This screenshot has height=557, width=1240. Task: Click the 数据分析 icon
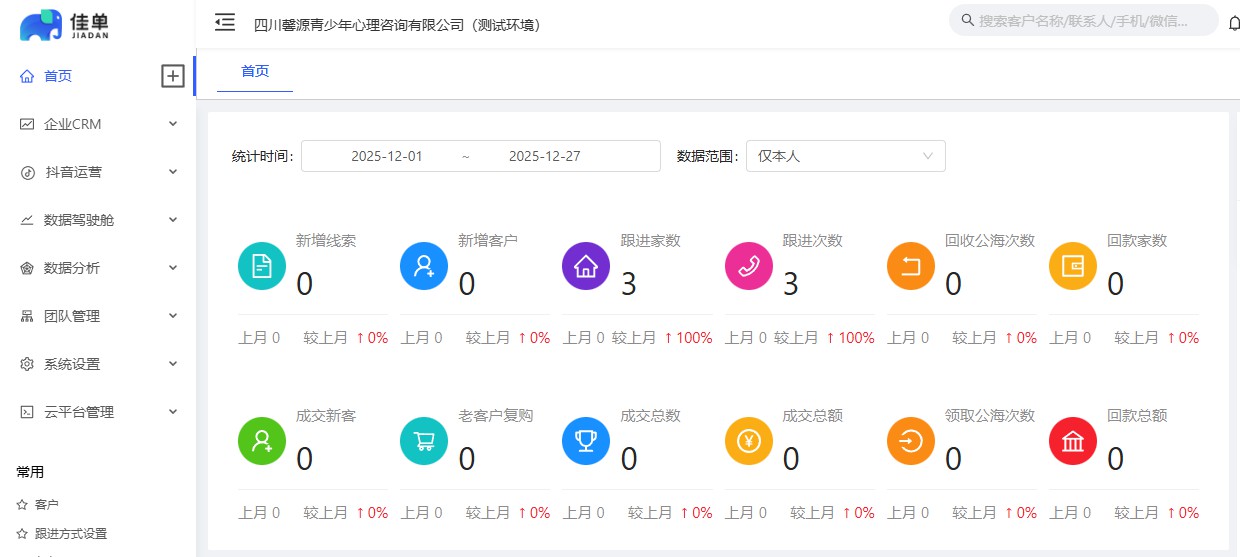coord(27,268)
